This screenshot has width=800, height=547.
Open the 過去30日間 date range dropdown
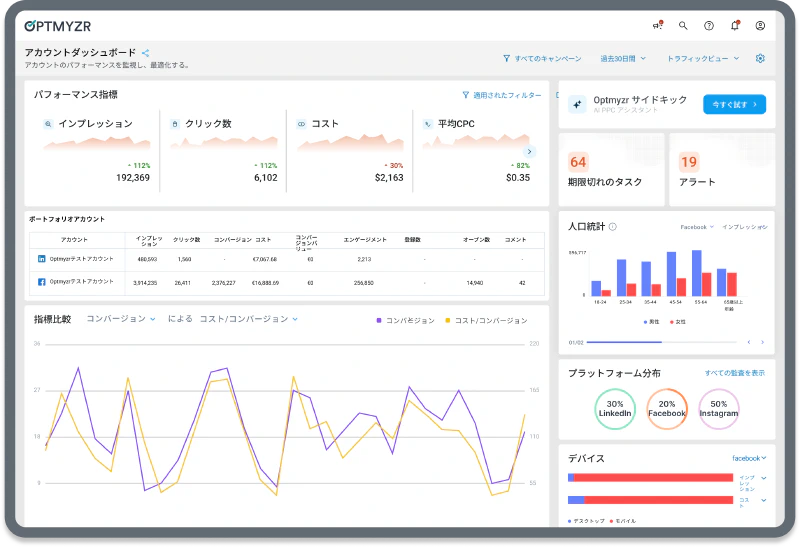(623, 59)
